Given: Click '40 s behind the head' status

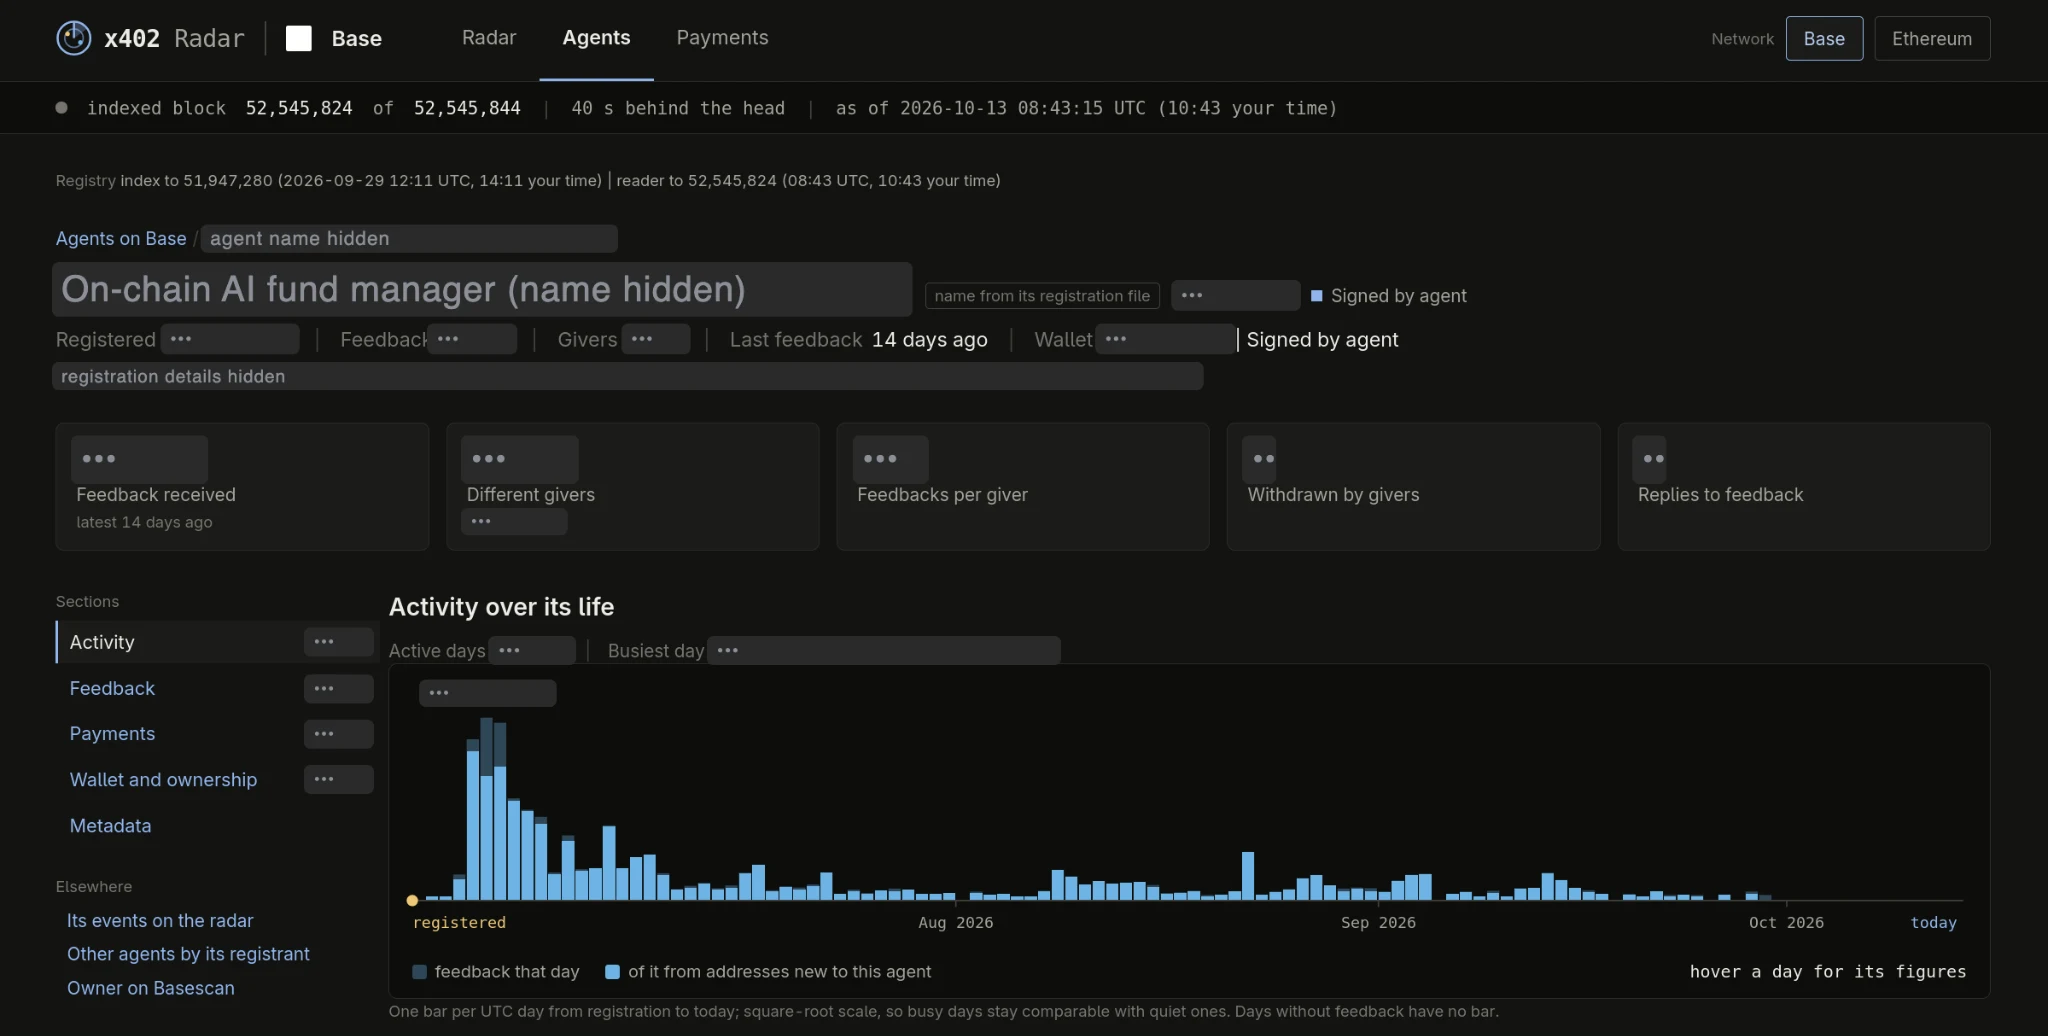Looking at the screenshot, I should [x=678, y=108].
